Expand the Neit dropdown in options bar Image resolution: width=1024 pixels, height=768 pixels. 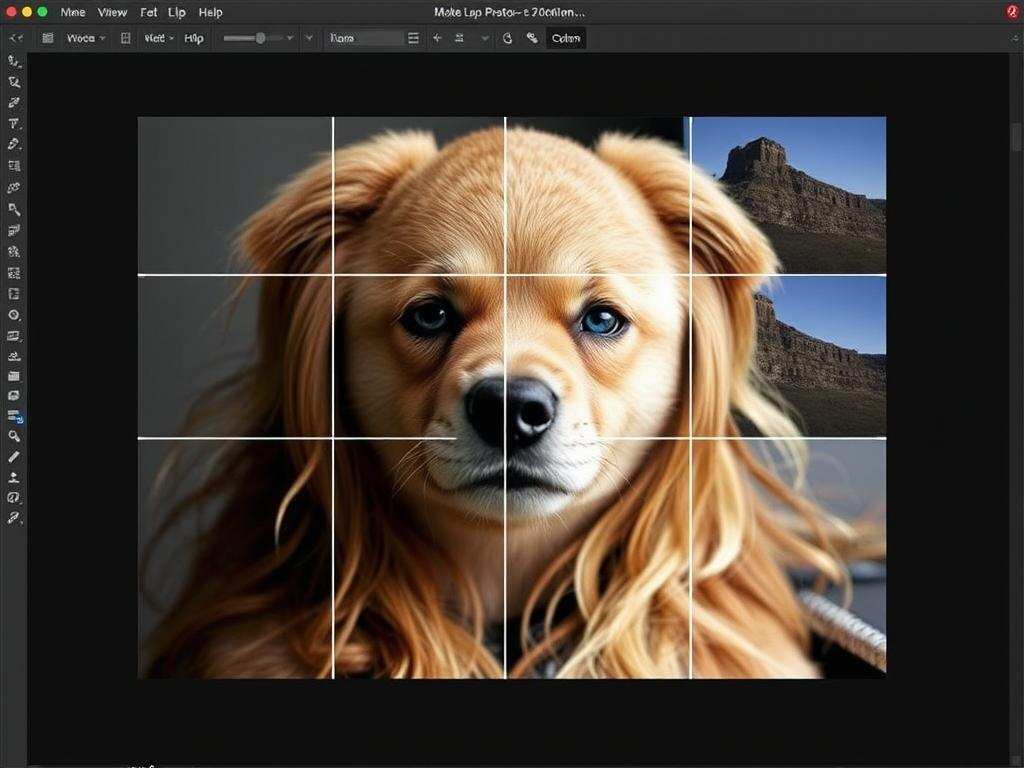tap(158, 38)
